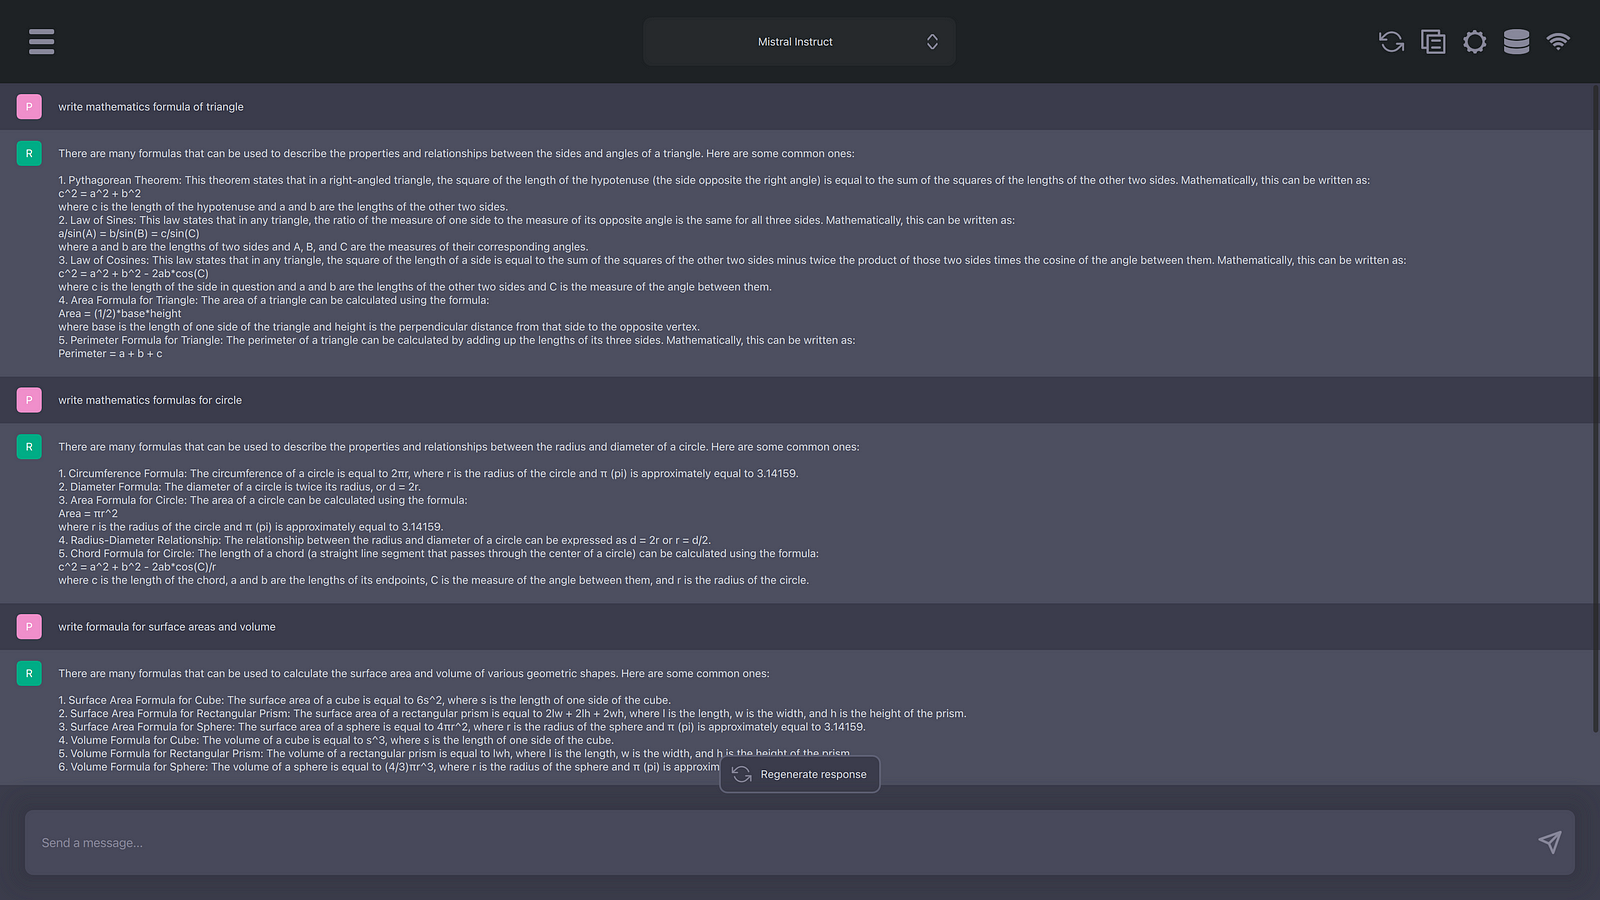The width and height of the screenshot is (1600, 900).
Task: Click the pink P avatar beside the triangle prompt
Action: point(29,107)
